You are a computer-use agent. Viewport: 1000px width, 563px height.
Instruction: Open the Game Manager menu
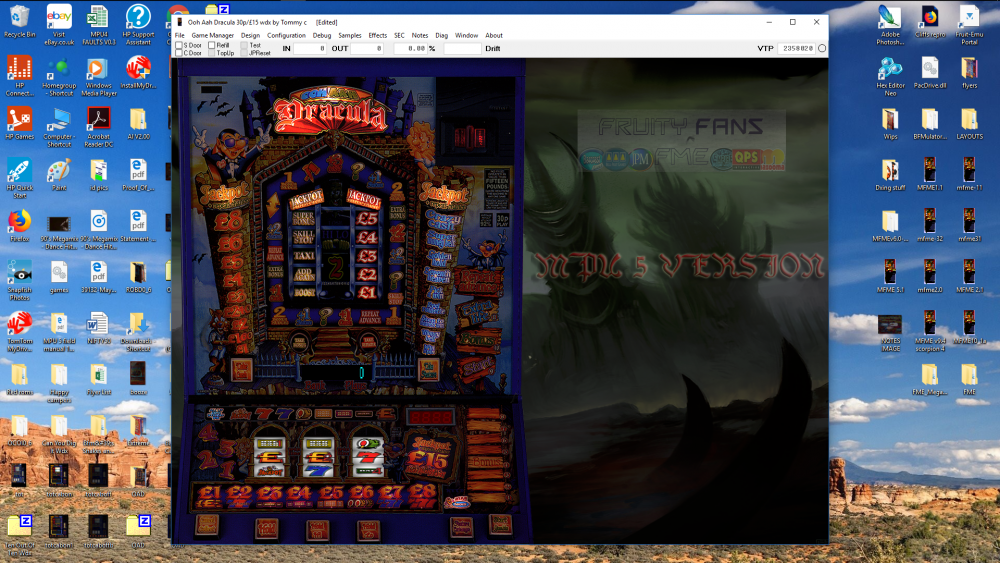coord(213,35)
